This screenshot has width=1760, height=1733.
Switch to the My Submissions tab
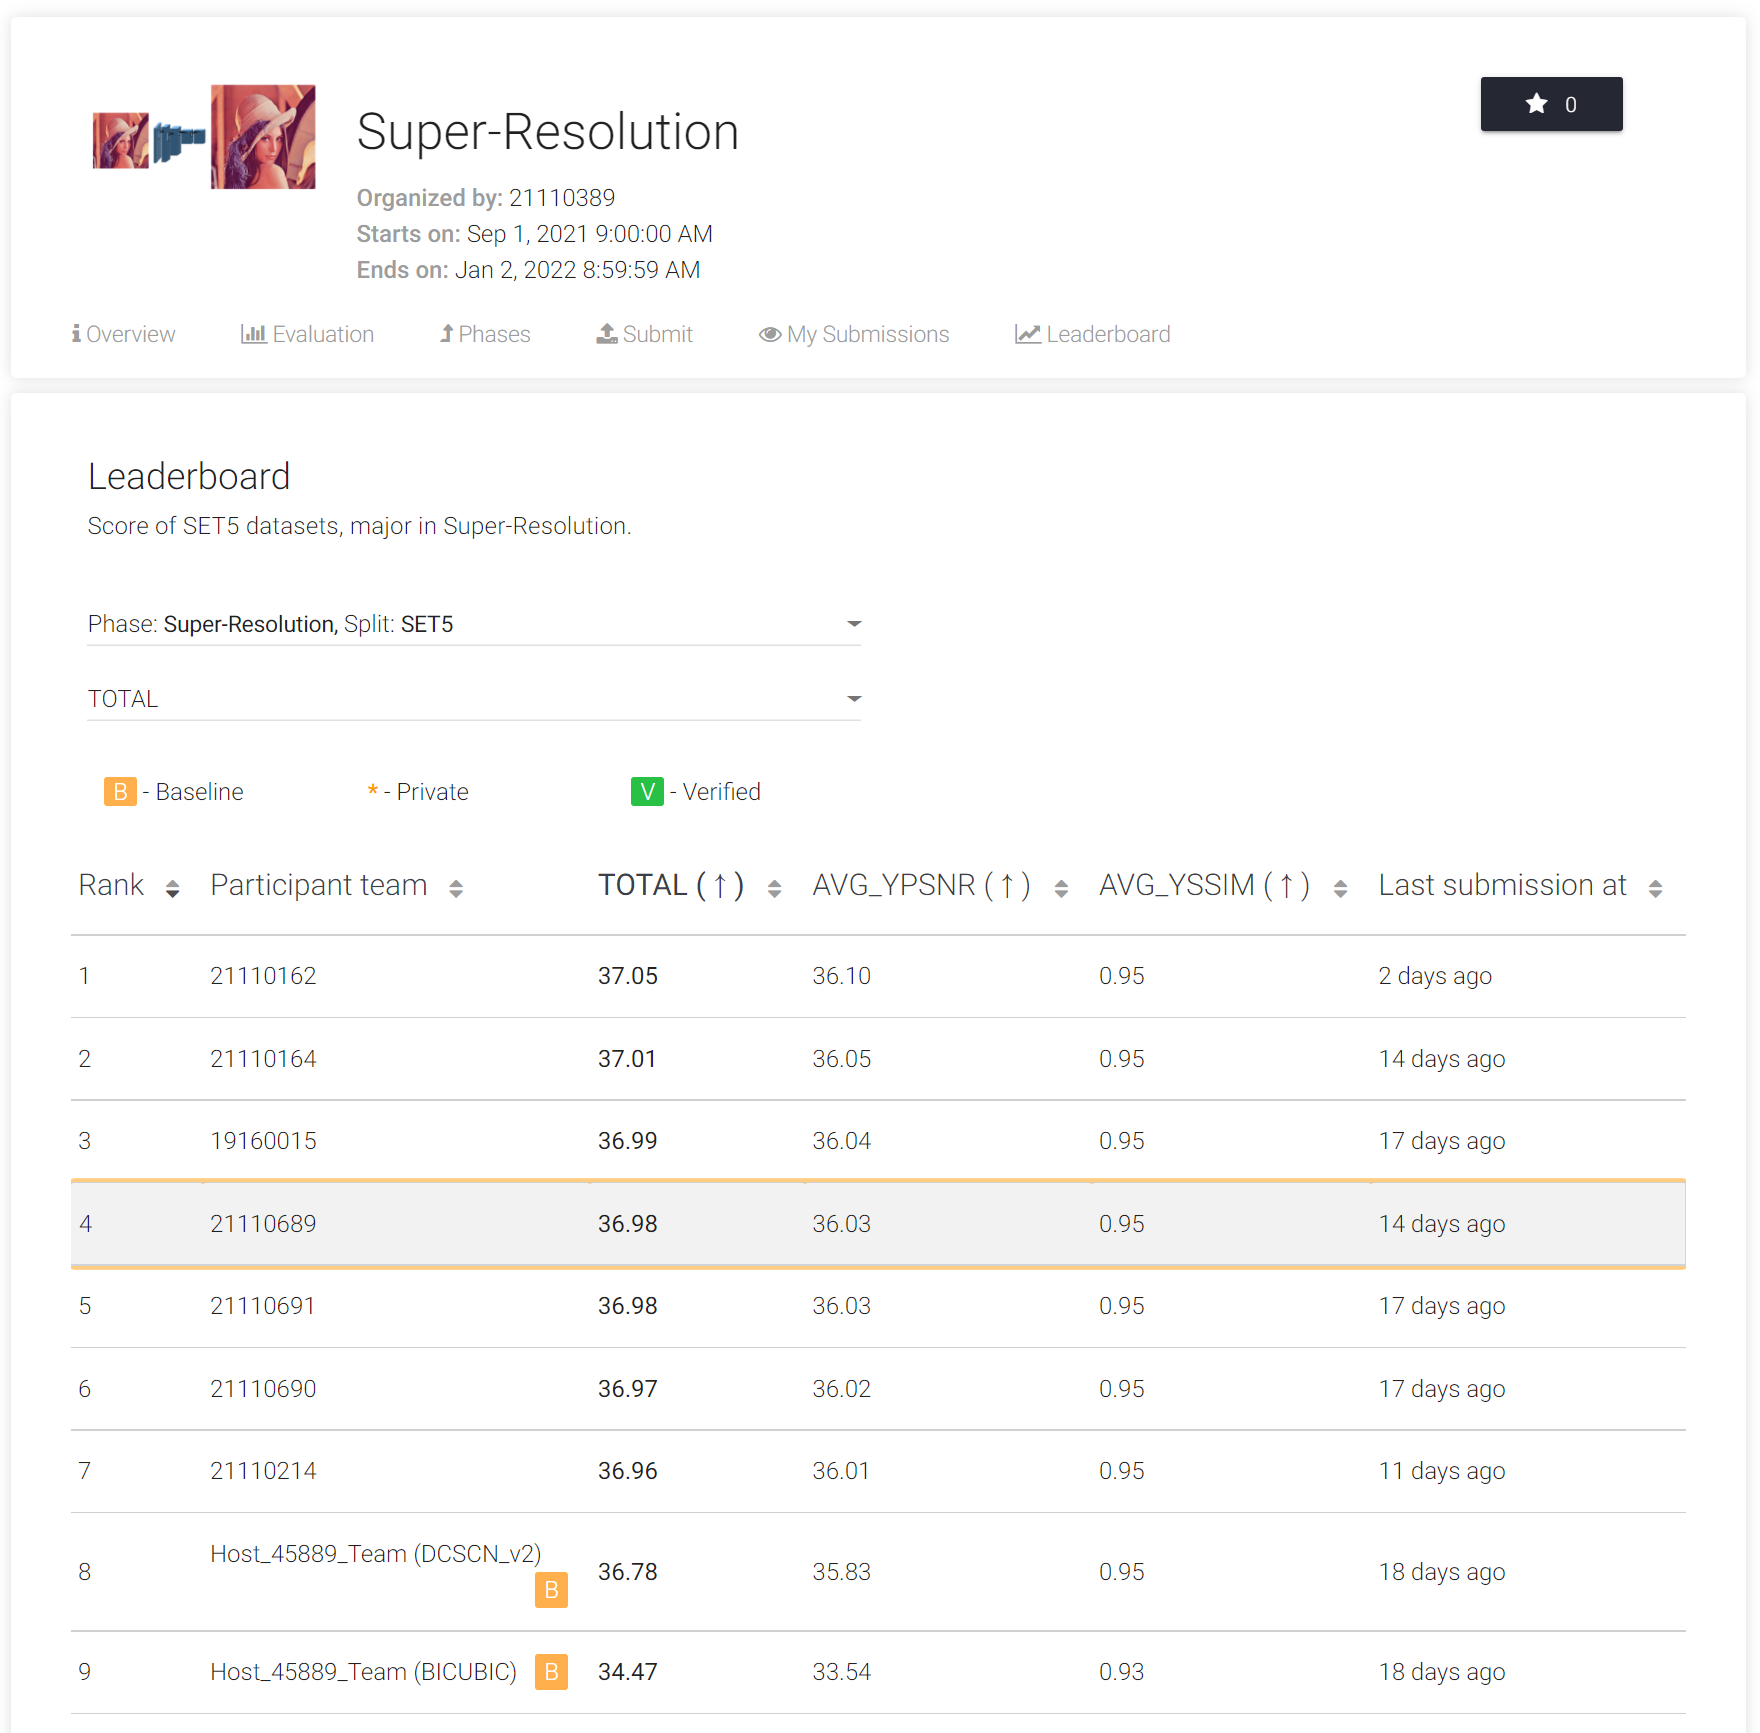[867, 334]
